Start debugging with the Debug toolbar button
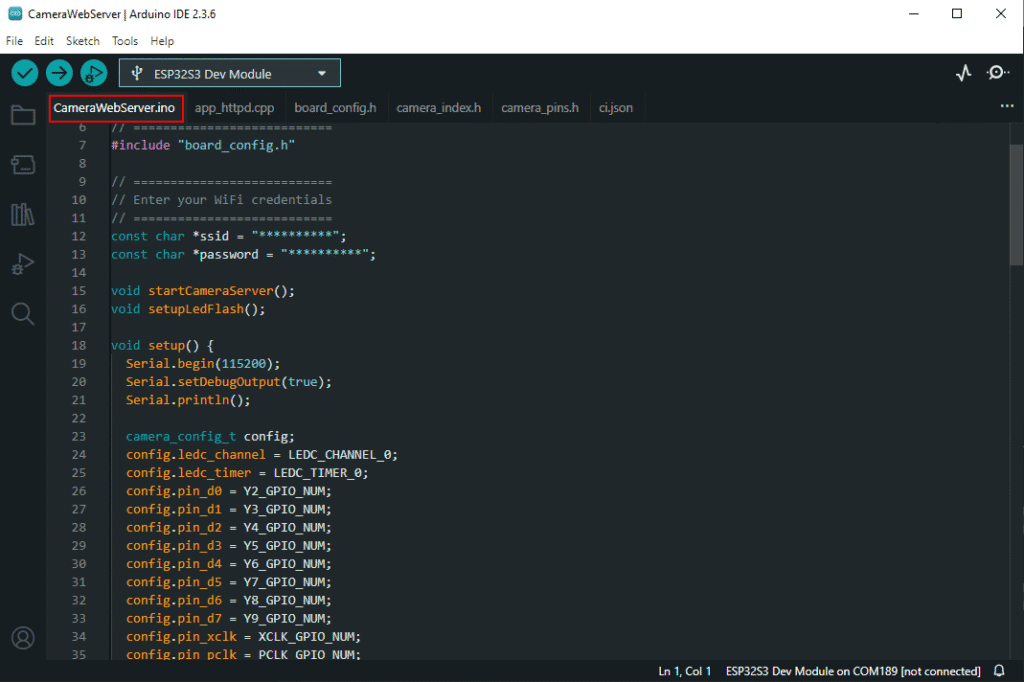 pyautogui.click(x=93, y=73)
